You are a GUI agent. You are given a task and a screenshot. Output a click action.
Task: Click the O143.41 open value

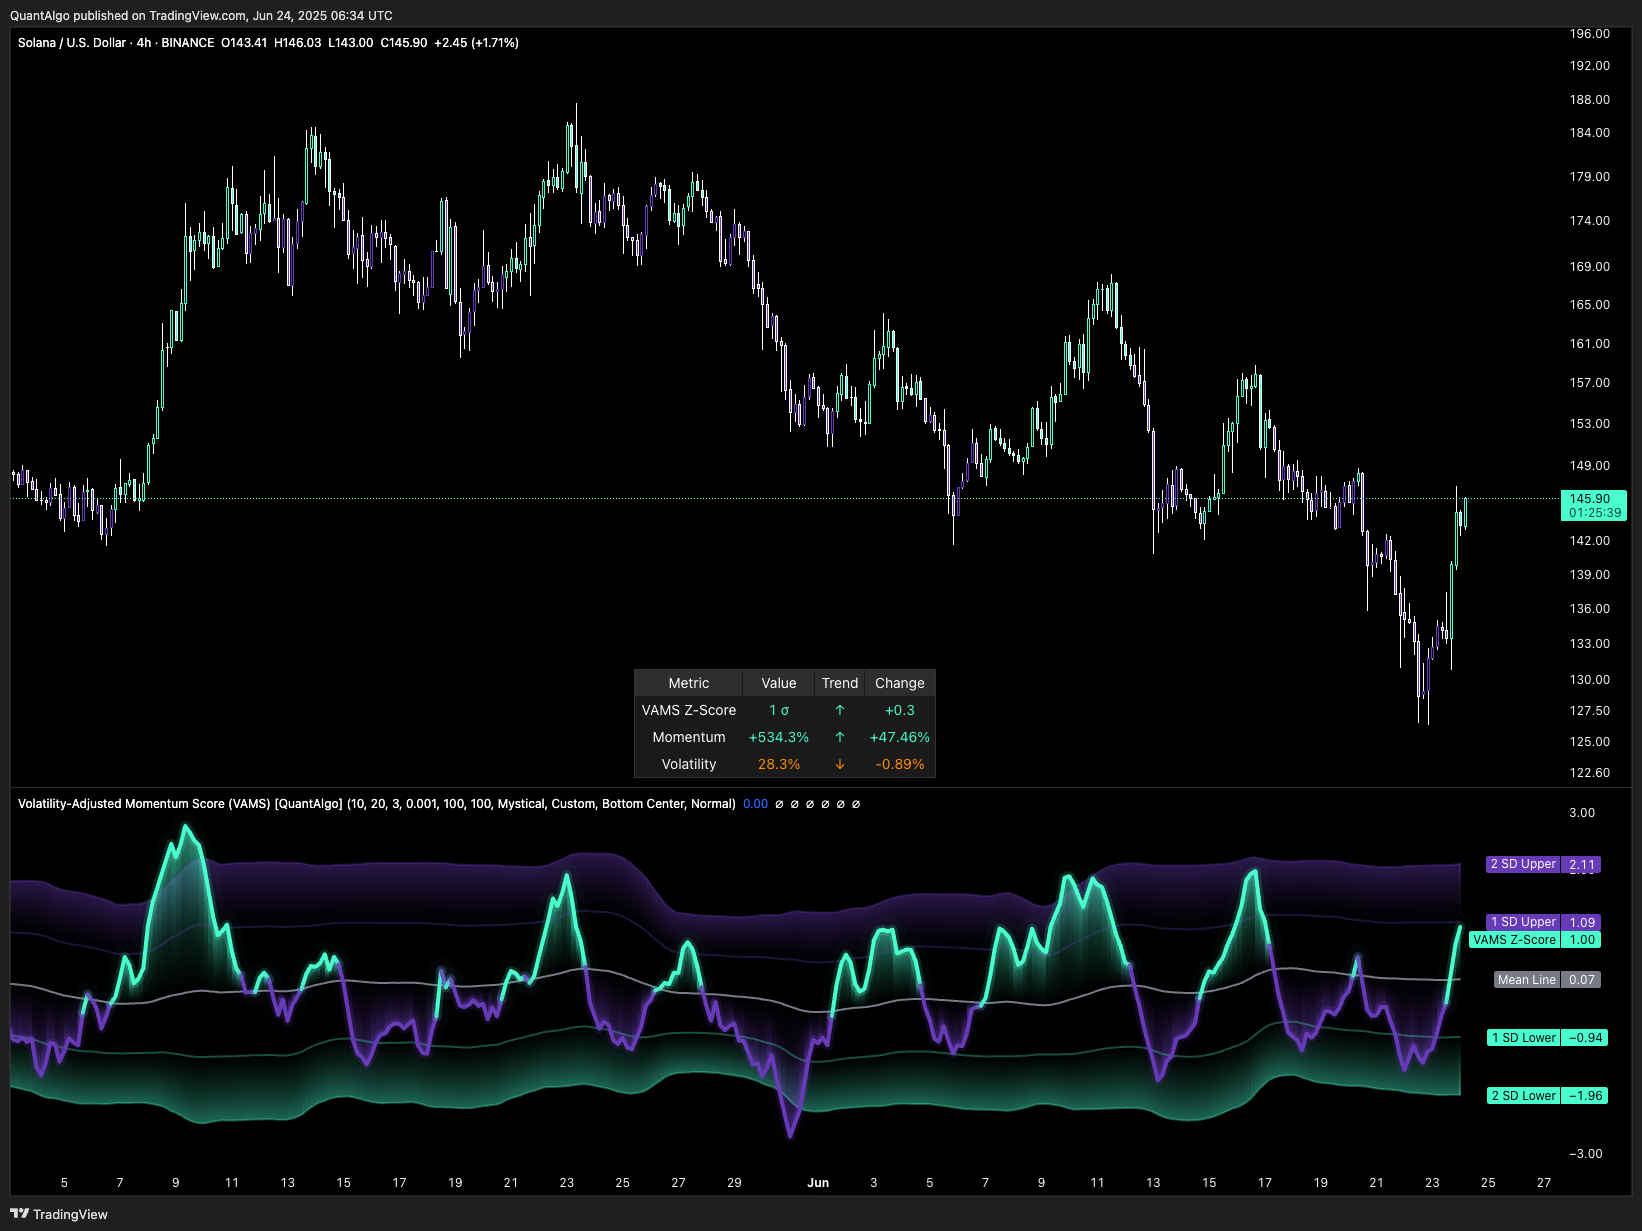(x=244, y=43)
